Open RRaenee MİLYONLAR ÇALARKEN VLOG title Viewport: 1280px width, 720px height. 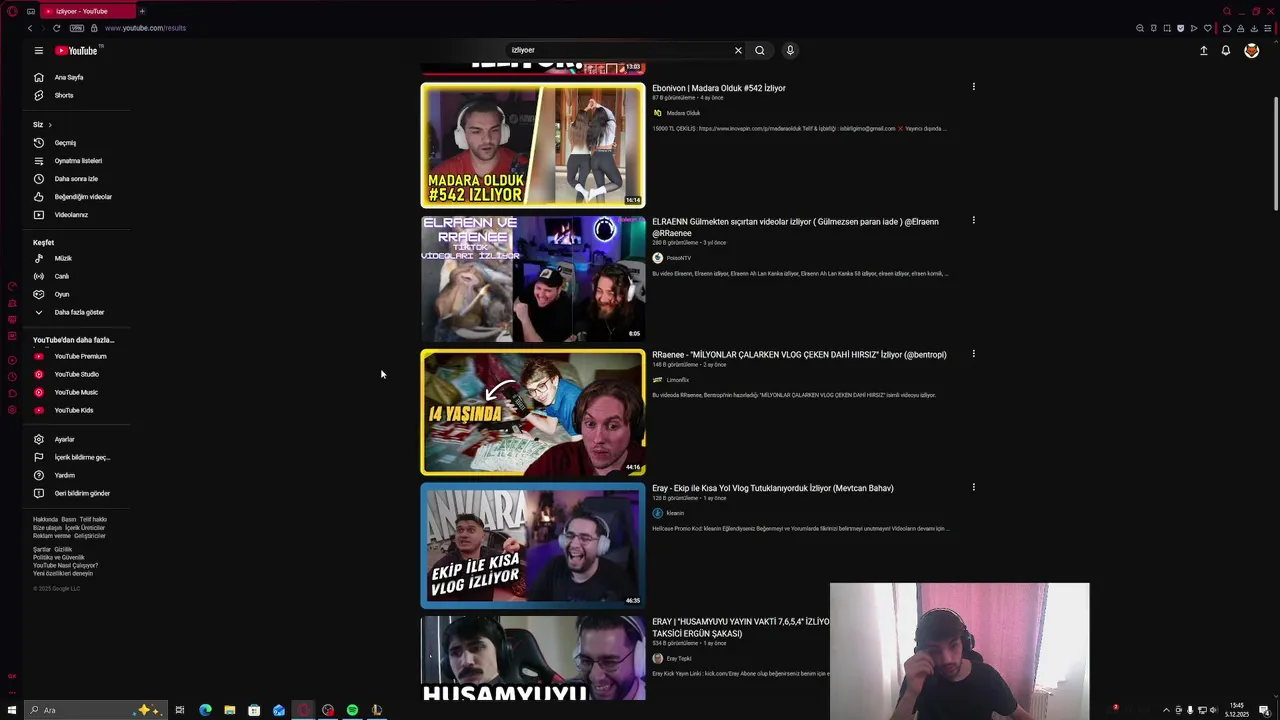tap(799, 355)
